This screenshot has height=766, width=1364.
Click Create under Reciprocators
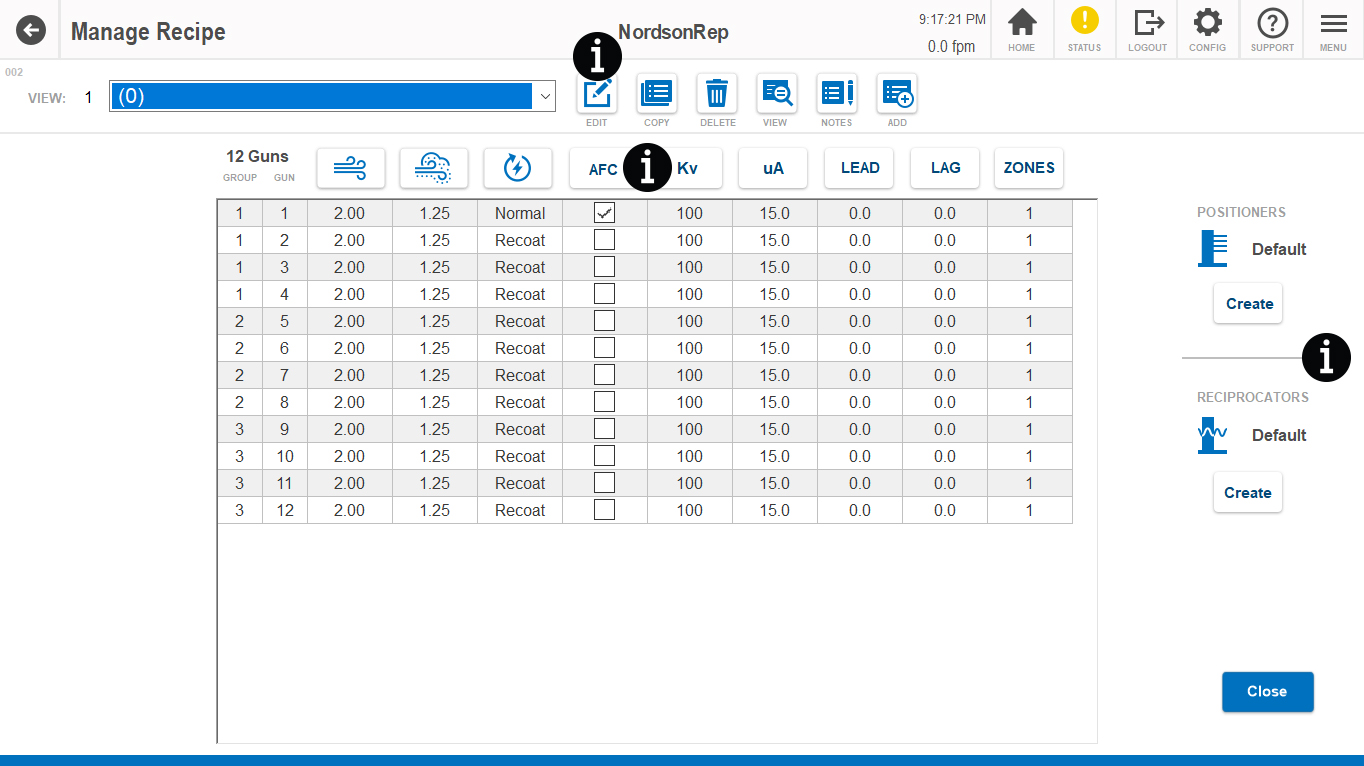(x=1247, y=493)
